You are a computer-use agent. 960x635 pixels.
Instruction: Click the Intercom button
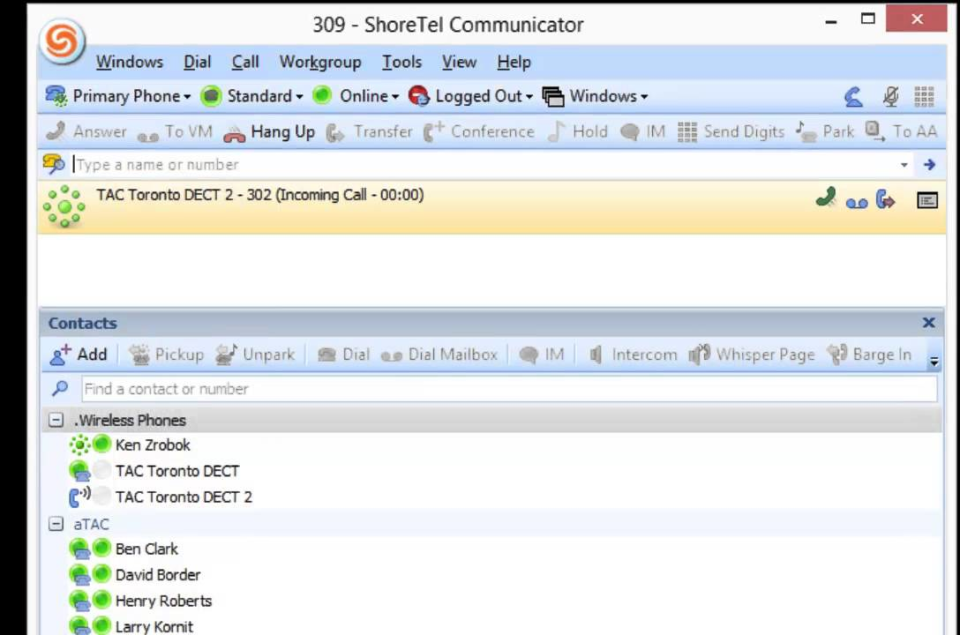point(632,355)
